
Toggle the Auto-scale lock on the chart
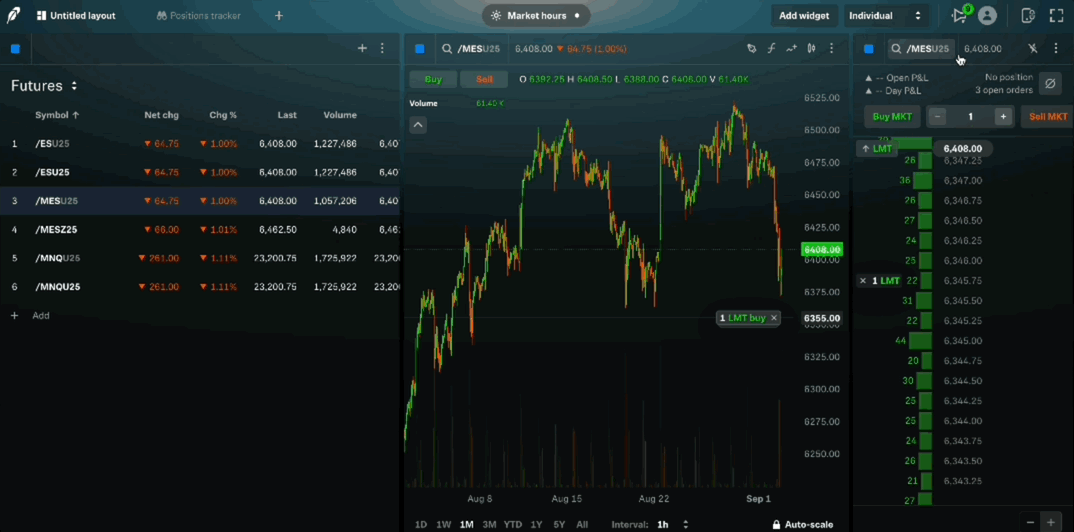[x=803, y=524]
